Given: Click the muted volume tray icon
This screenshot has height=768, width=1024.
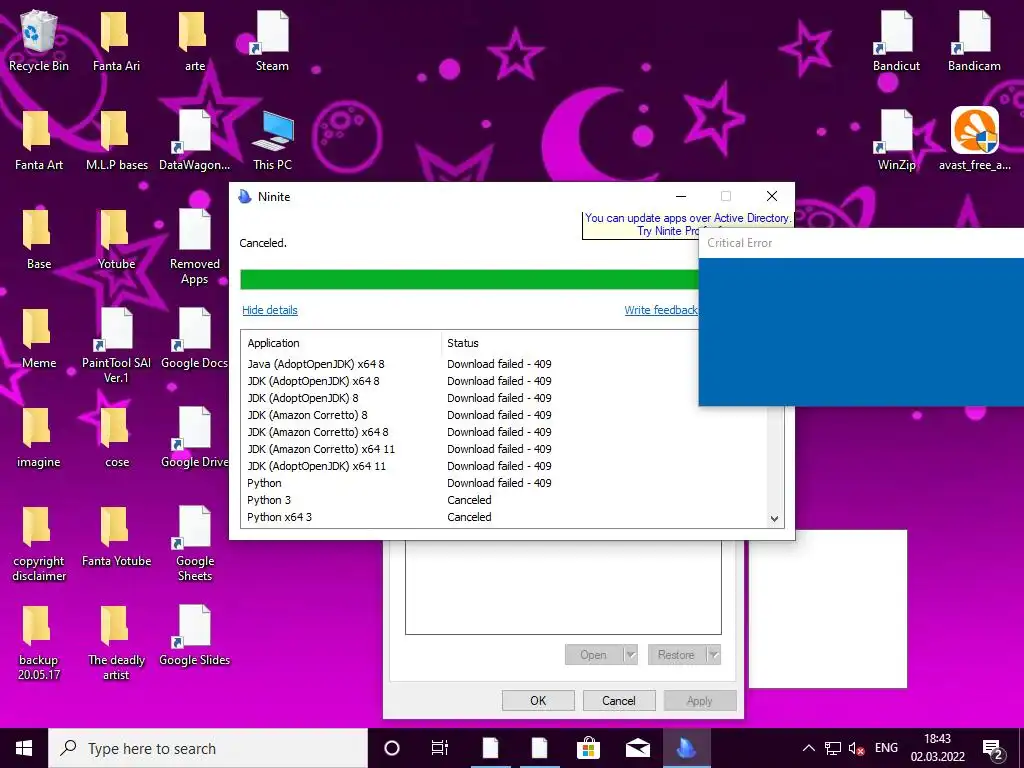Looking at the screenshot, I should [856, 748].
